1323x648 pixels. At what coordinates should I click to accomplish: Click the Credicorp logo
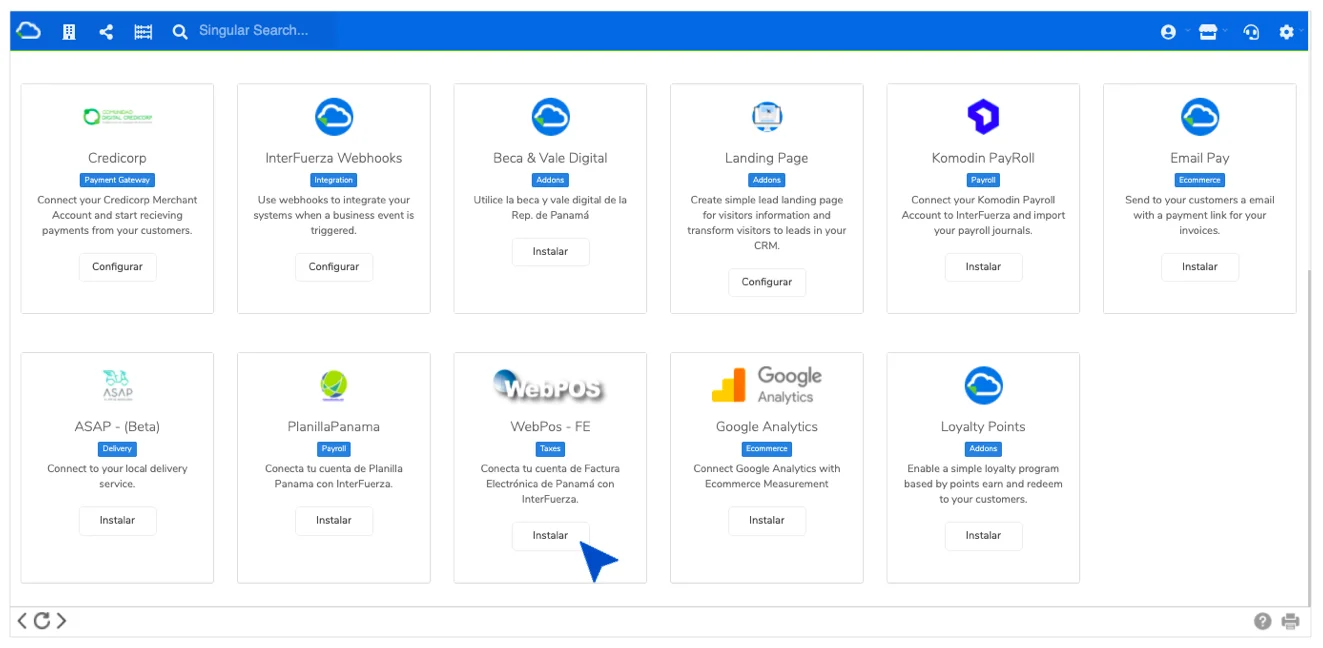[117, 117]
